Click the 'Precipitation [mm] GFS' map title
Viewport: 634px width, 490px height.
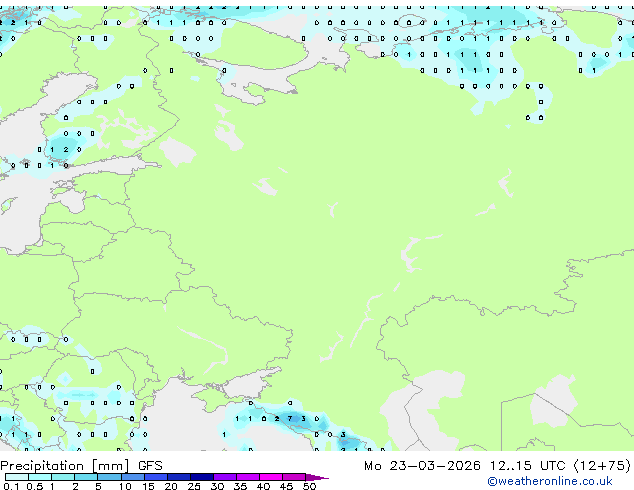[81, 466]
